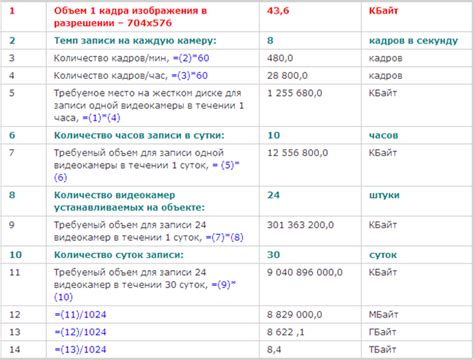This screenshot has width=474, height=360.
Task: Click the value 8 622 ,1
Action: (x=286, y=332)
